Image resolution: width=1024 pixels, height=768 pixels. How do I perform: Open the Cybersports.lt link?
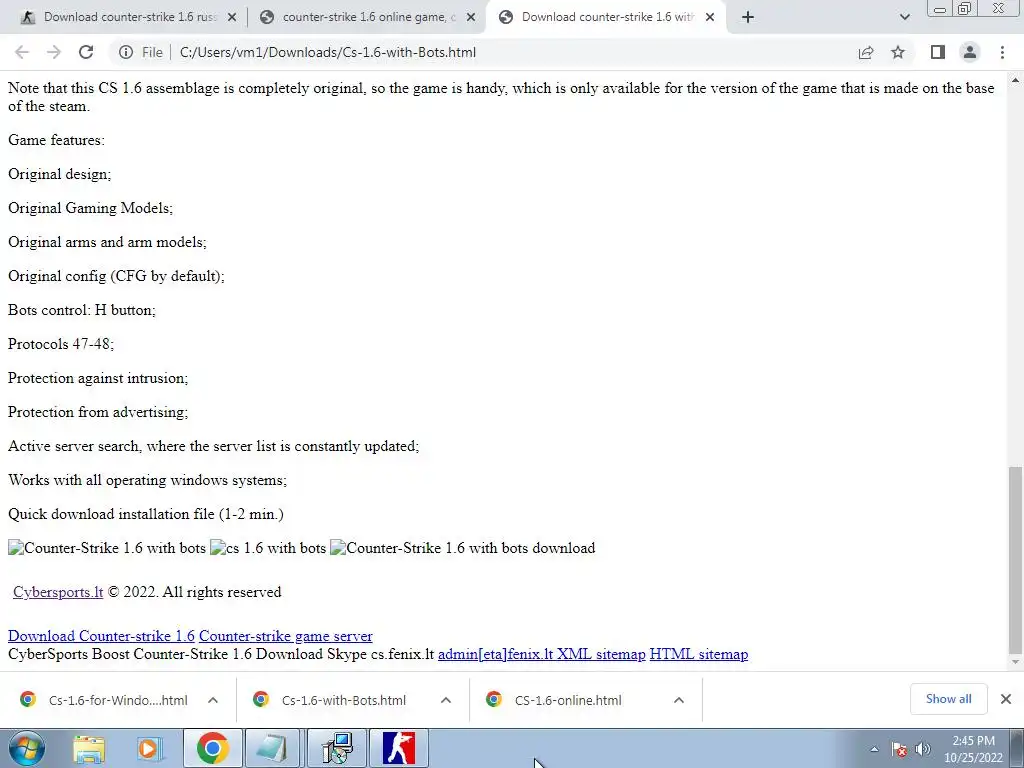(x=58, y=592)
